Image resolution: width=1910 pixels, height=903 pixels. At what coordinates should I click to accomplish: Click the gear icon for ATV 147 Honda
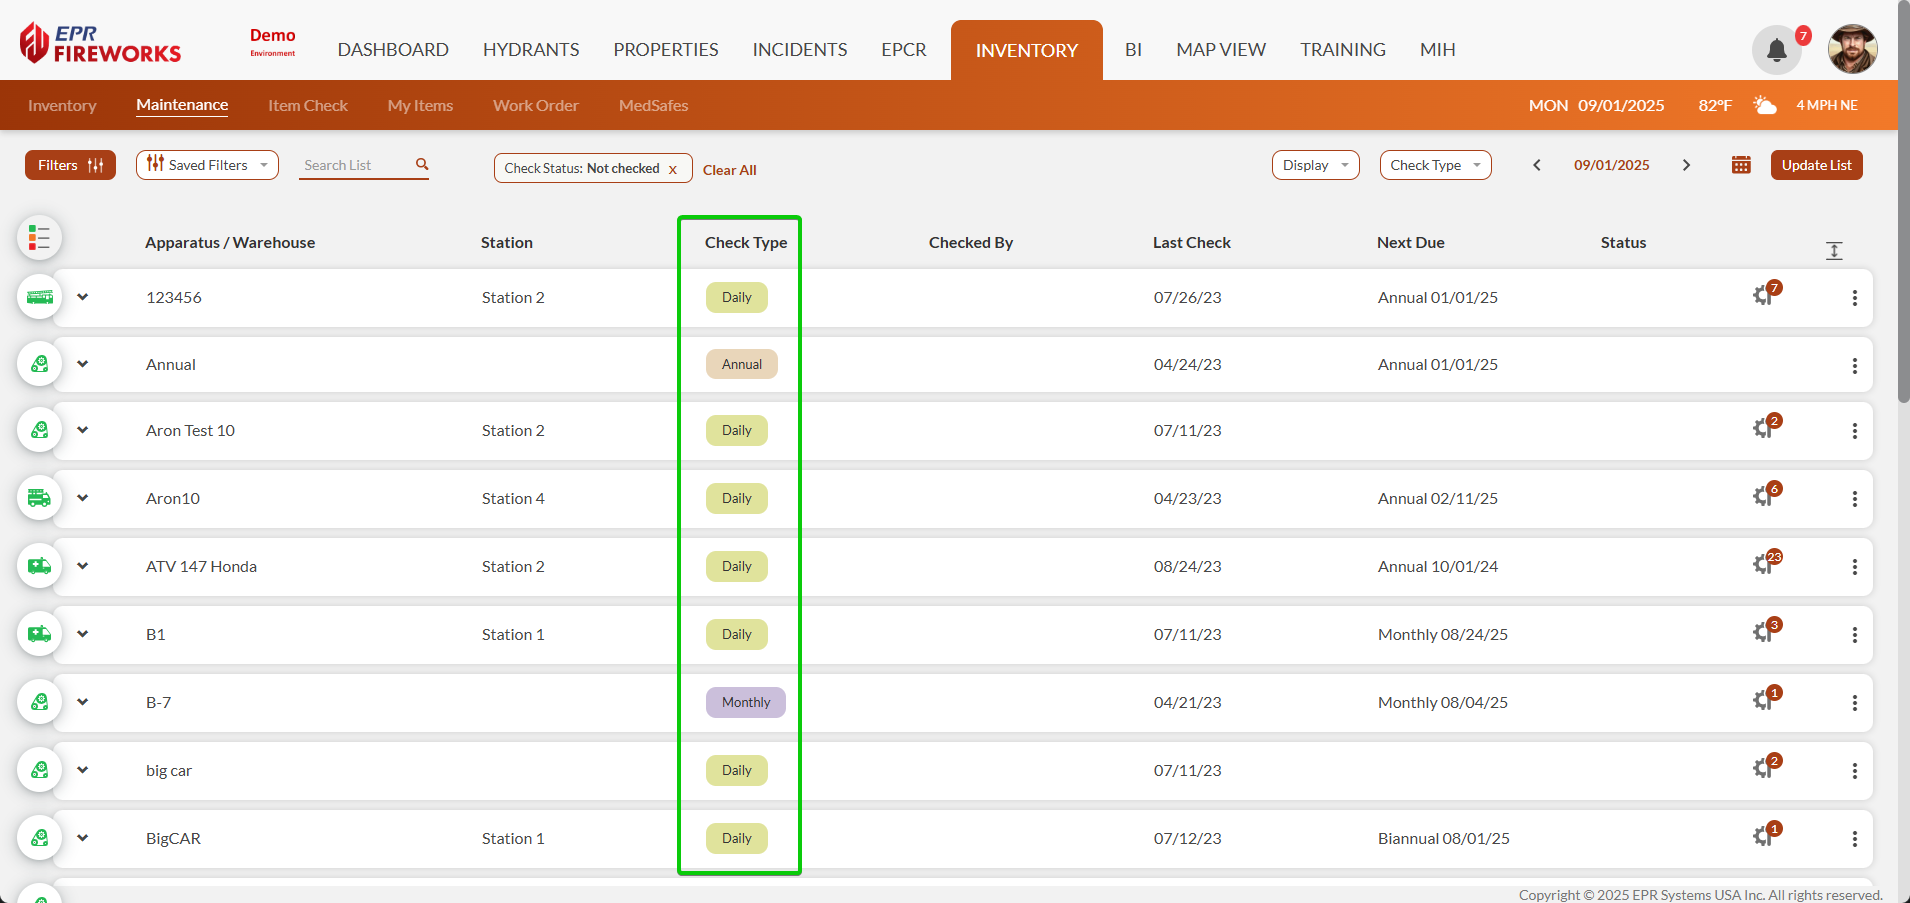click(1763, 566)
